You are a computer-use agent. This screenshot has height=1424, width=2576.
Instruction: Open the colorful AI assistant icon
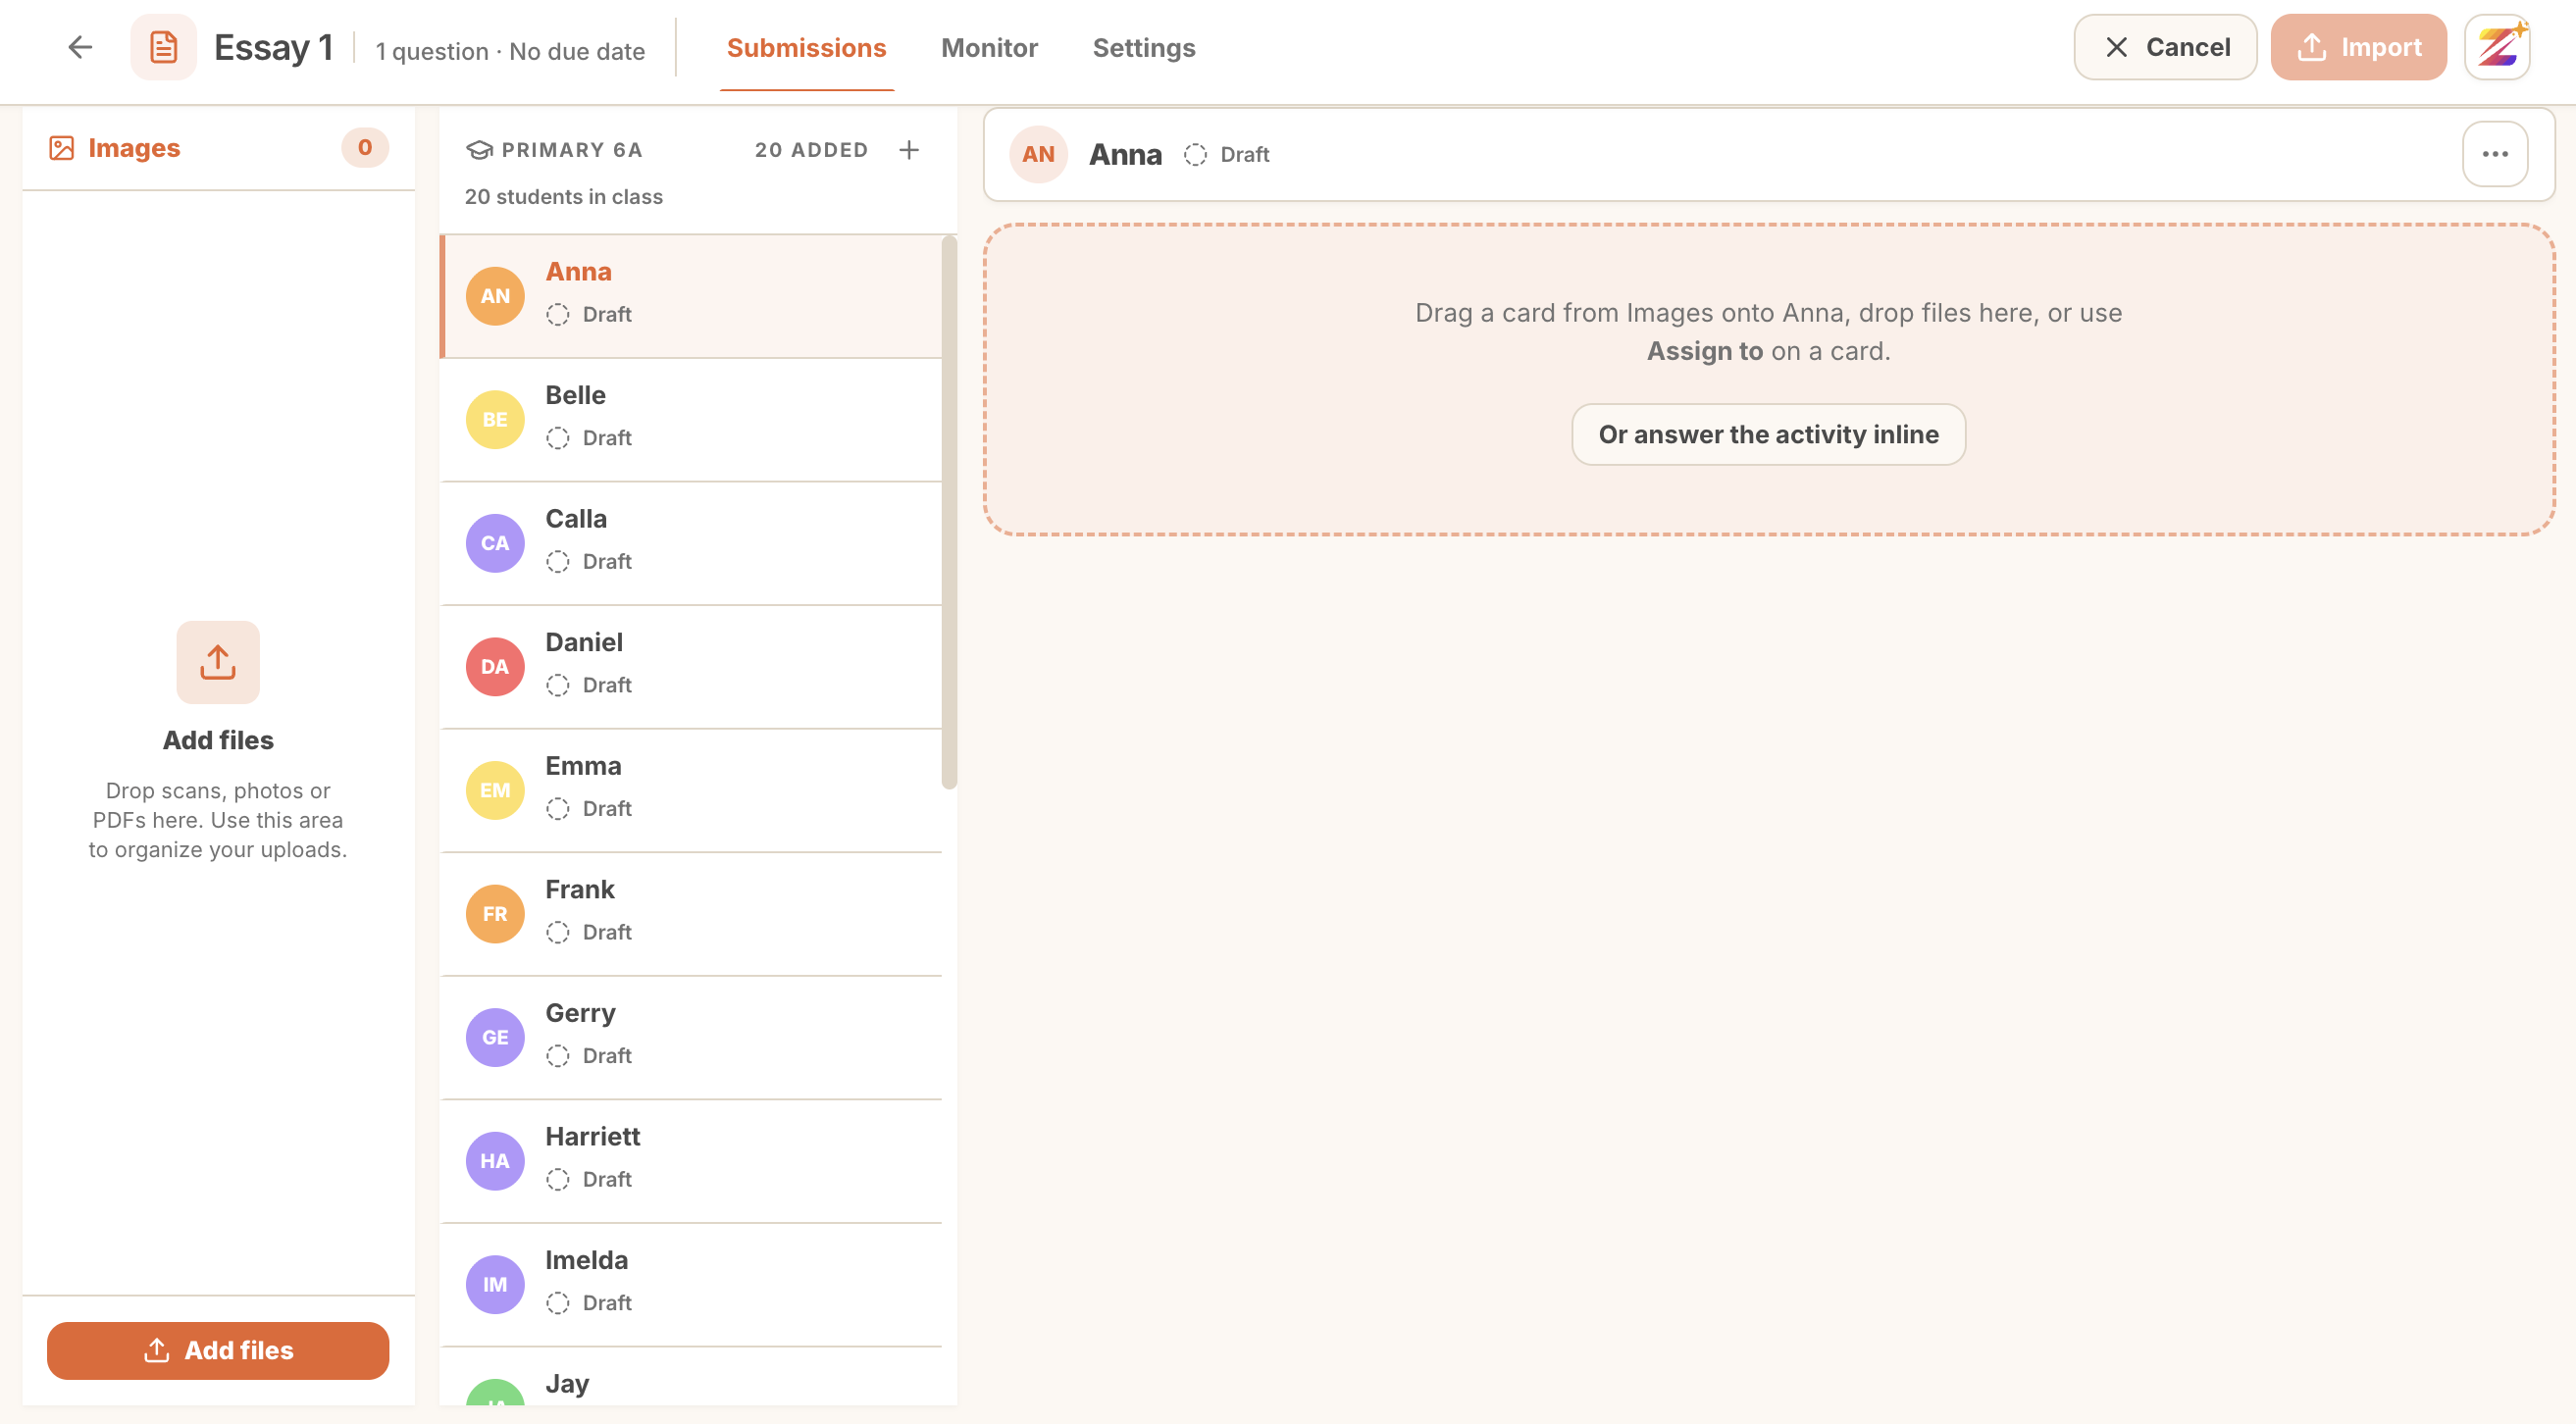coord(2497,47)
